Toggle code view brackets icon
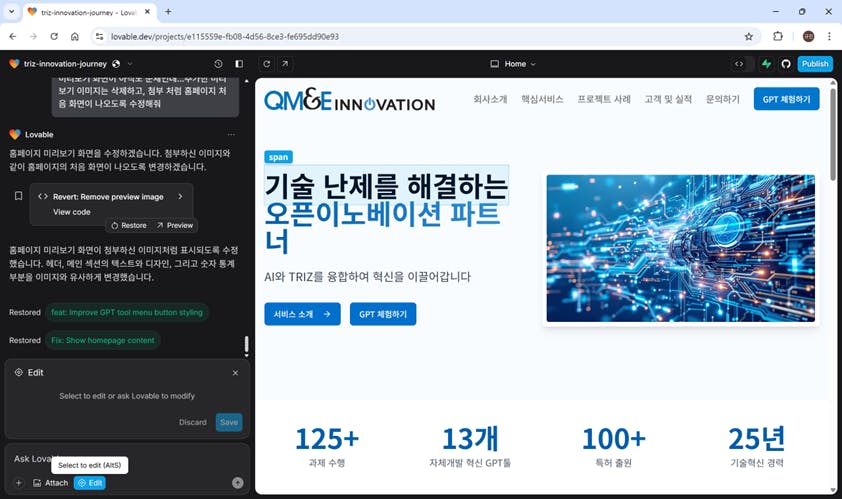The width and height of the screenshot is (842, 499). coord(739,63)
